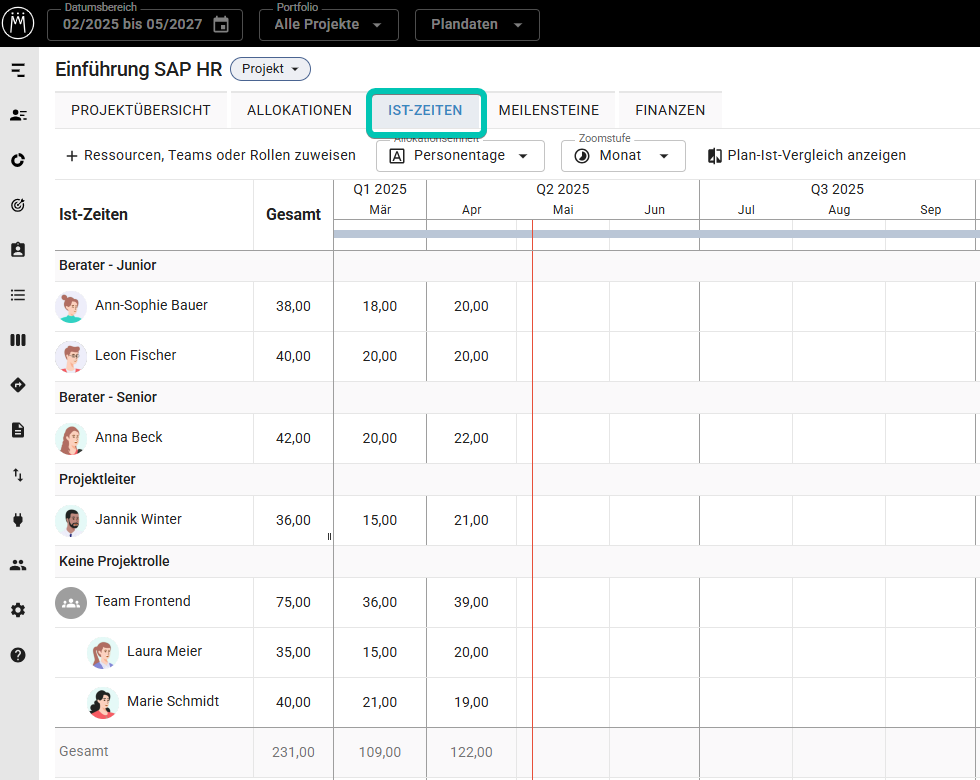980x780 pixels.
Task: Click the Team Frontend row label
Action: pyautogui.click(x=142, y=601)
